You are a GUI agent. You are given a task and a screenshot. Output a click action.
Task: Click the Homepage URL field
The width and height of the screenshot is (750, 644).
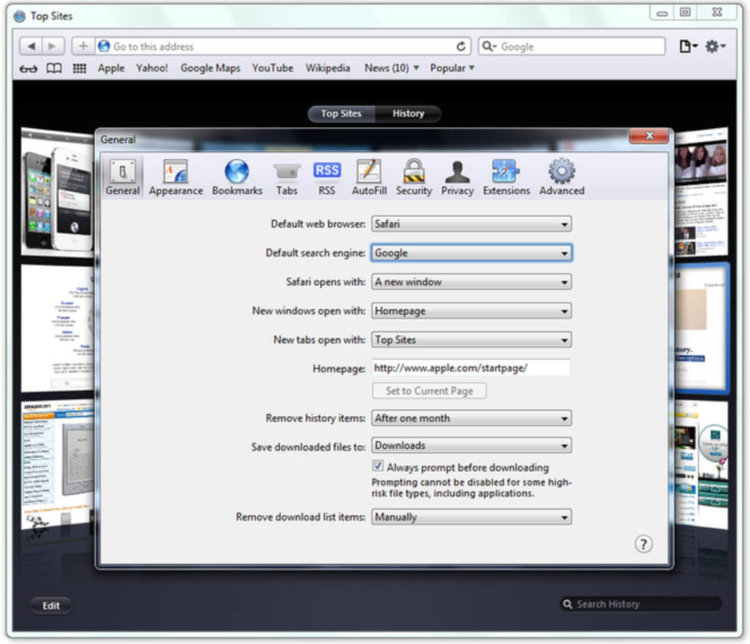click(x=471, y=368)
